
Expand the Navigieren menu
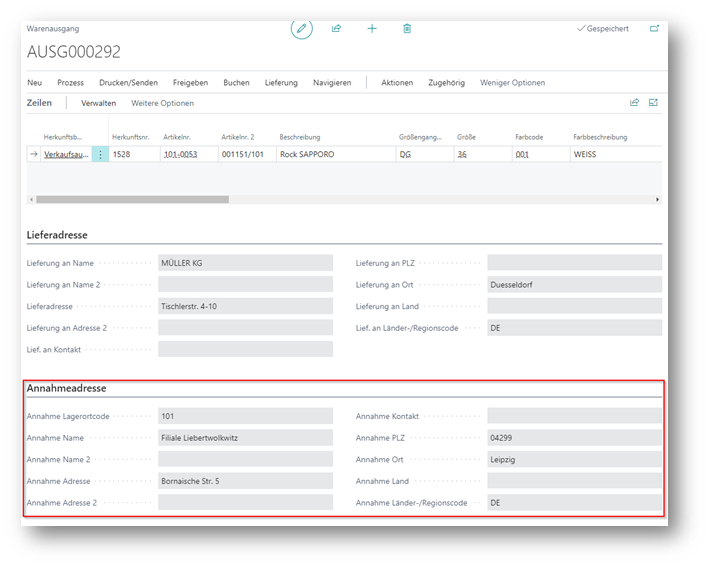[x=332, y=82]
